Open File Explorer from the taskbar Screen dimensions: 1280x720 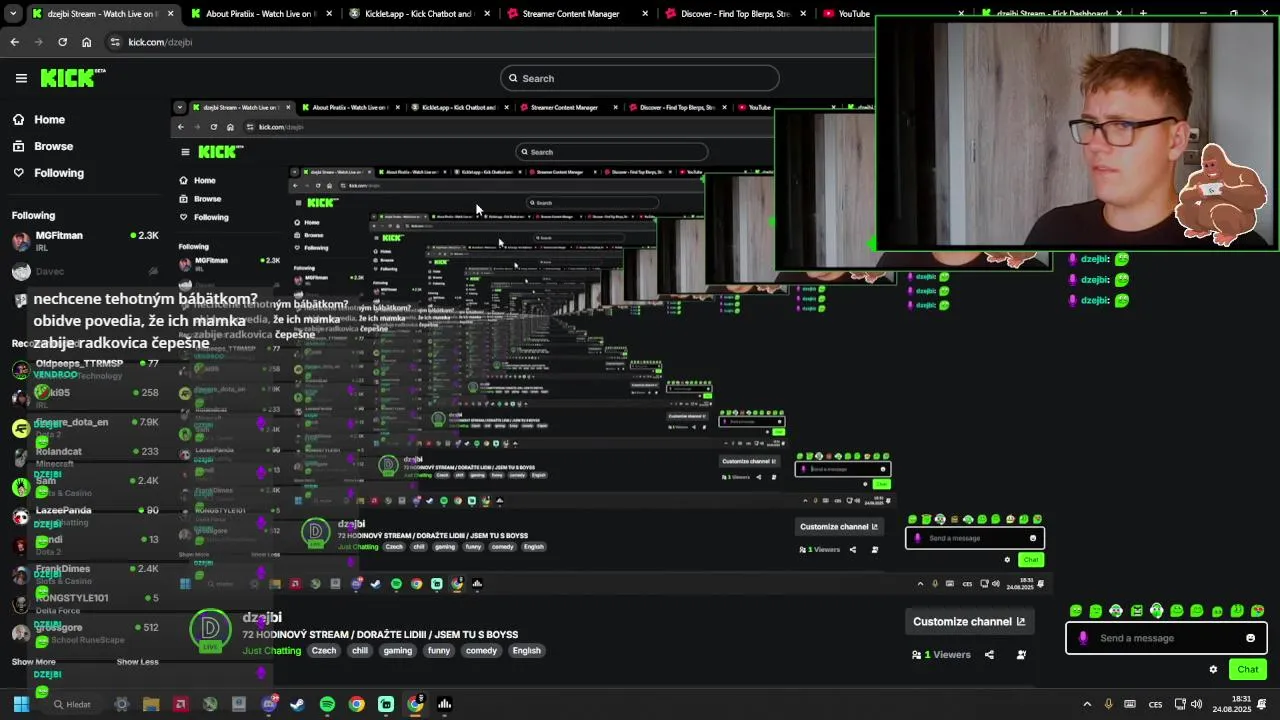tap(151, 704)
